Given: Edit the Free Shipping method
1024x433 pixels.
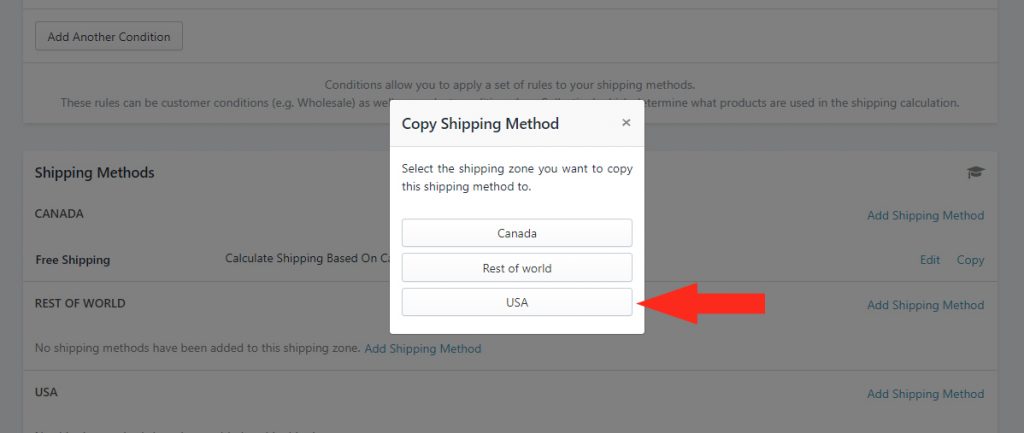Looking at the screenshot, I should pos(930,260).
